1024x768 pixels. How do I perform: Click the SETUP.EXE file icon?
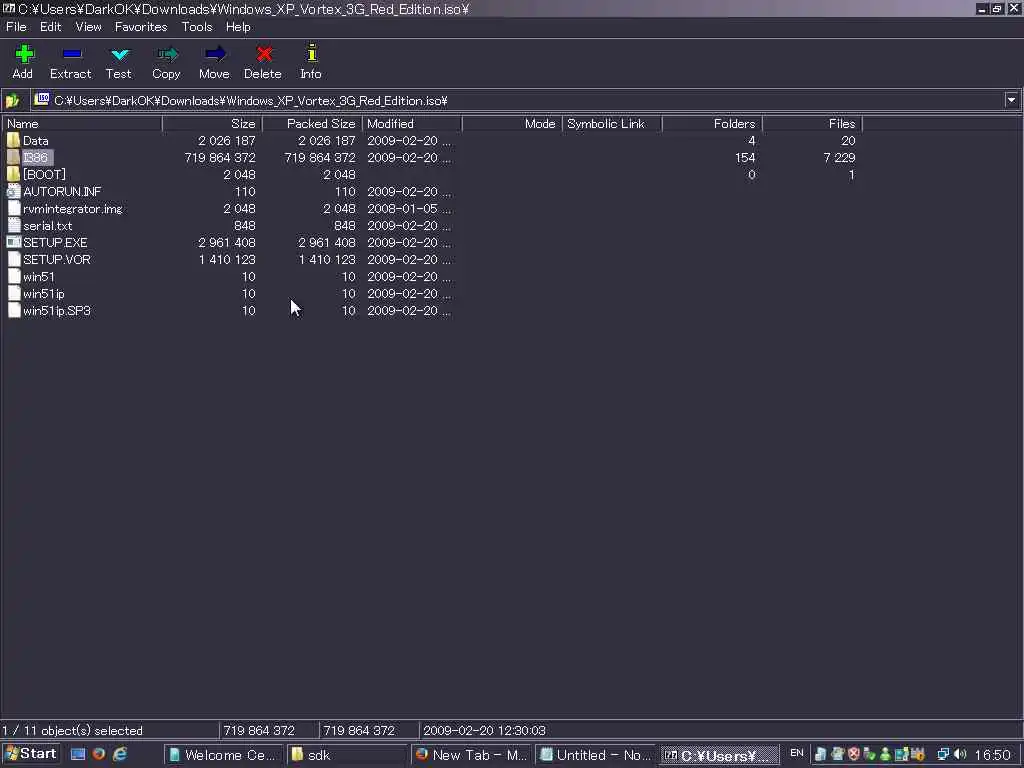[x=13, y=242]
